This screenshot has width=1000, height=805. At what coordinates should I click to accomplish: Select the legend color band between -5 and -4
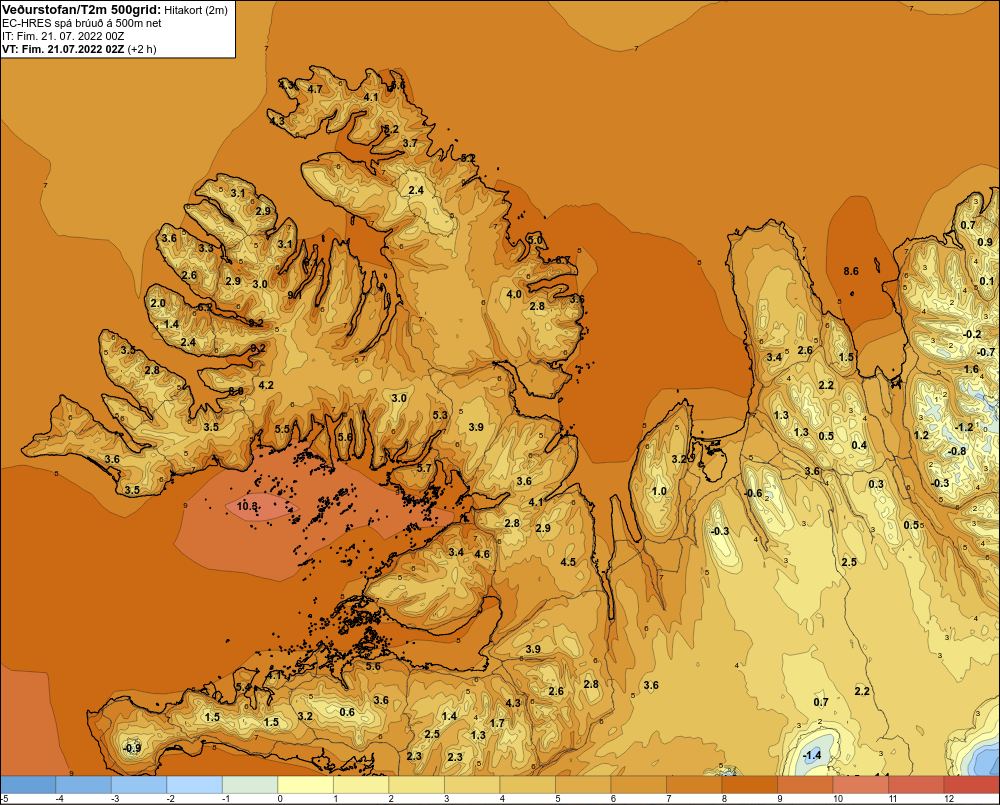pos(28,785)
